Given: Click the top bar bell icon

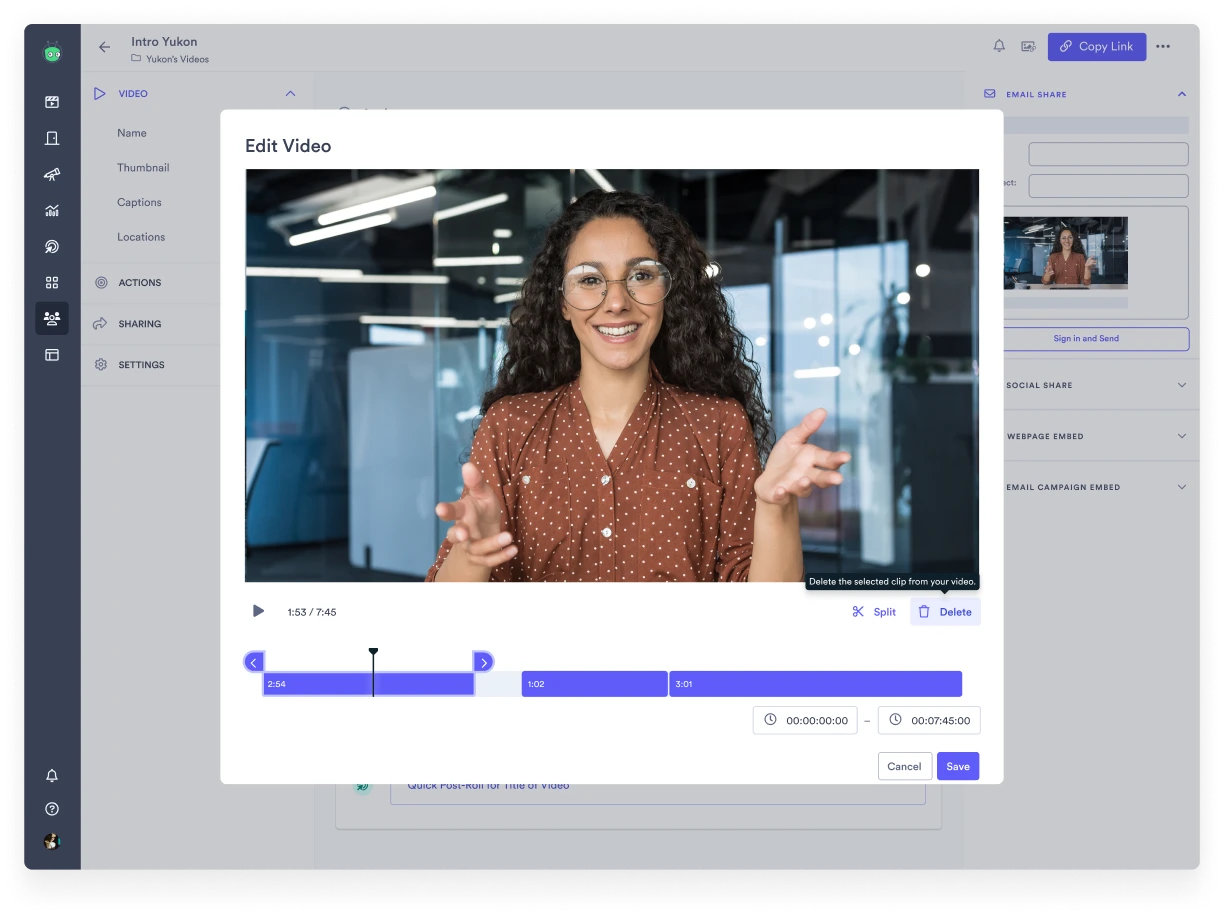Looking at the screenshot, I should click(x=999, y=46).
